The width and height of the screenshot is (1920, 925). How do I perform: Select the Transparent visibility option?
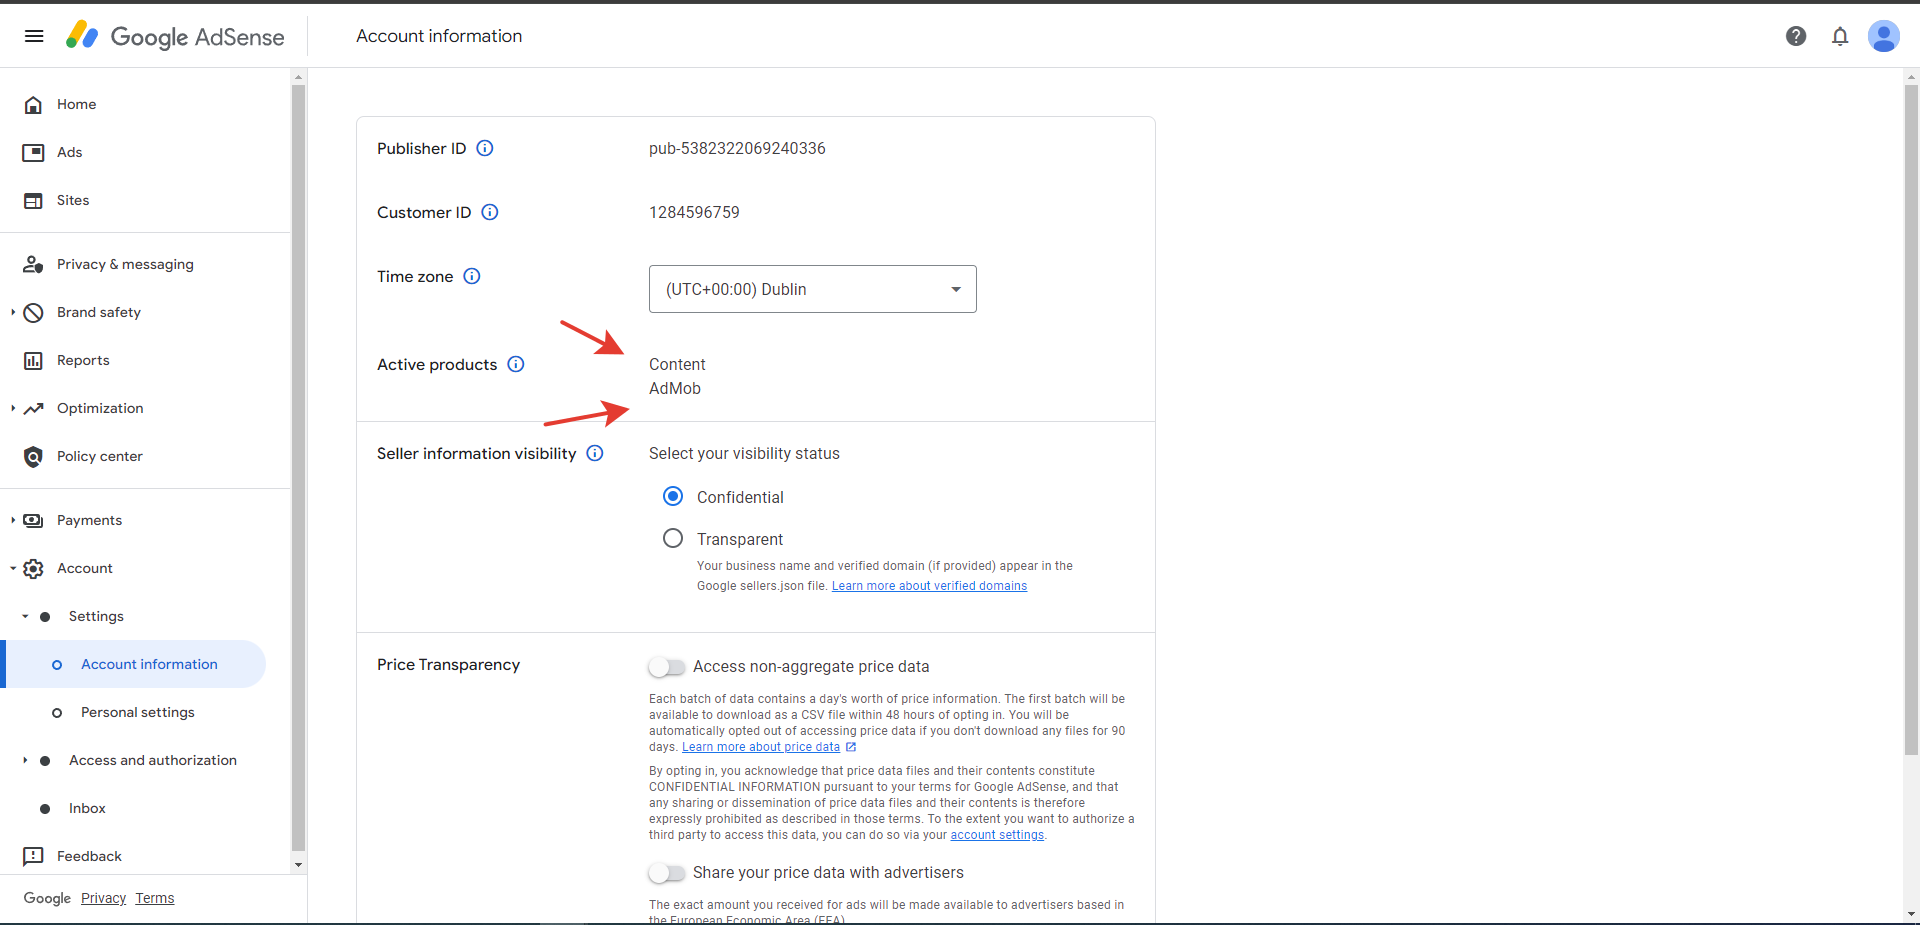673,538
